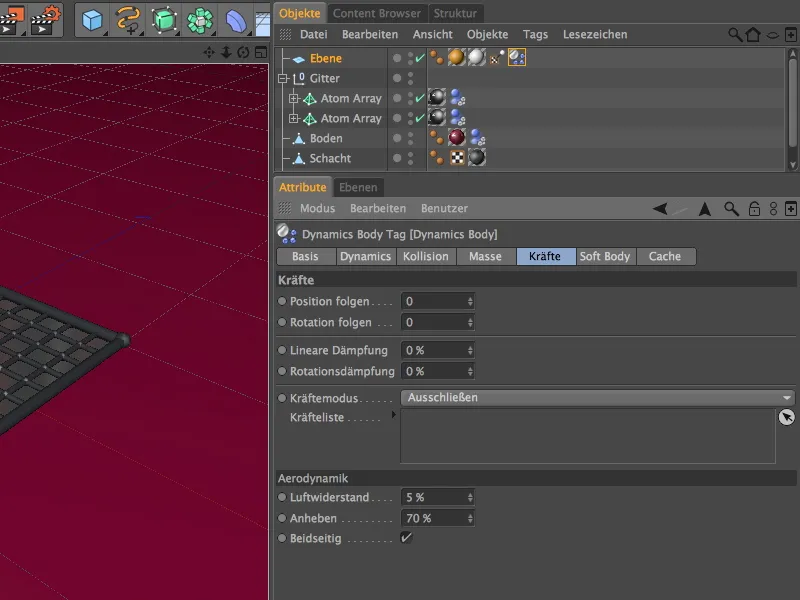Viewport: 800px width, 600px height.
Task: Open the Soft Body tab of the tag
Action: [605, 256]
